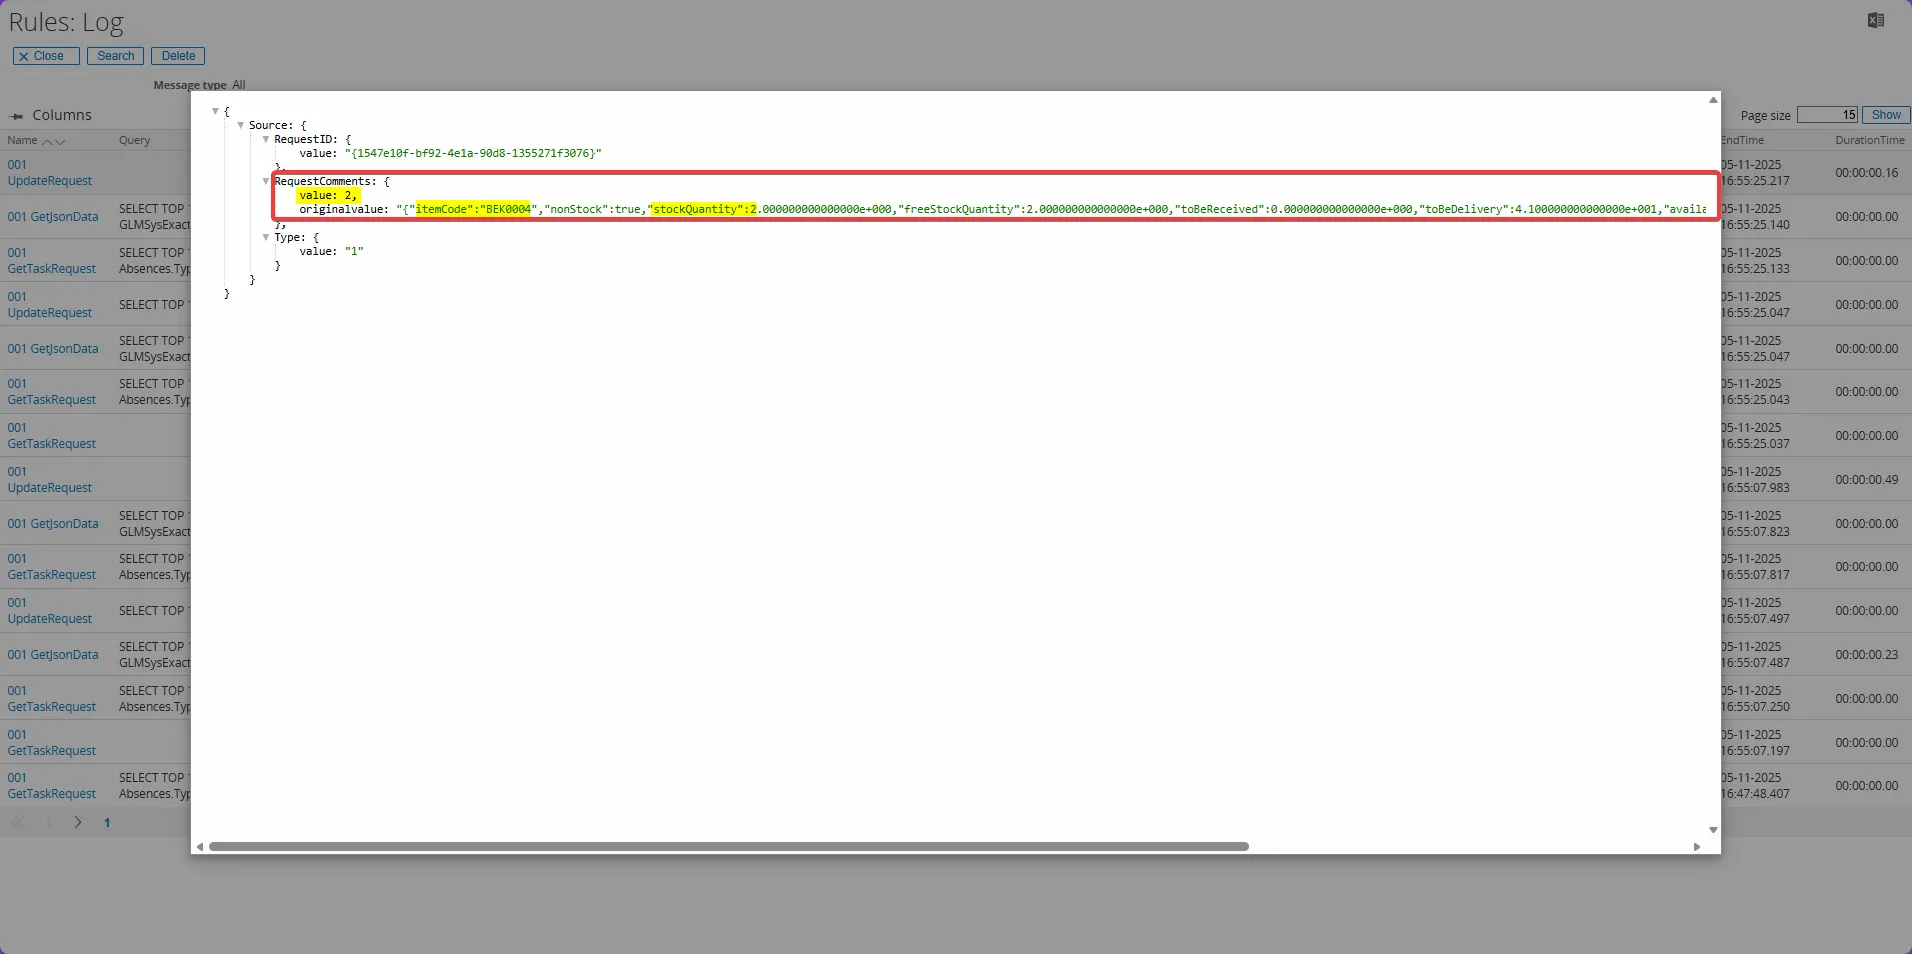Go to the previous page chevron

(x=48, y=823)
